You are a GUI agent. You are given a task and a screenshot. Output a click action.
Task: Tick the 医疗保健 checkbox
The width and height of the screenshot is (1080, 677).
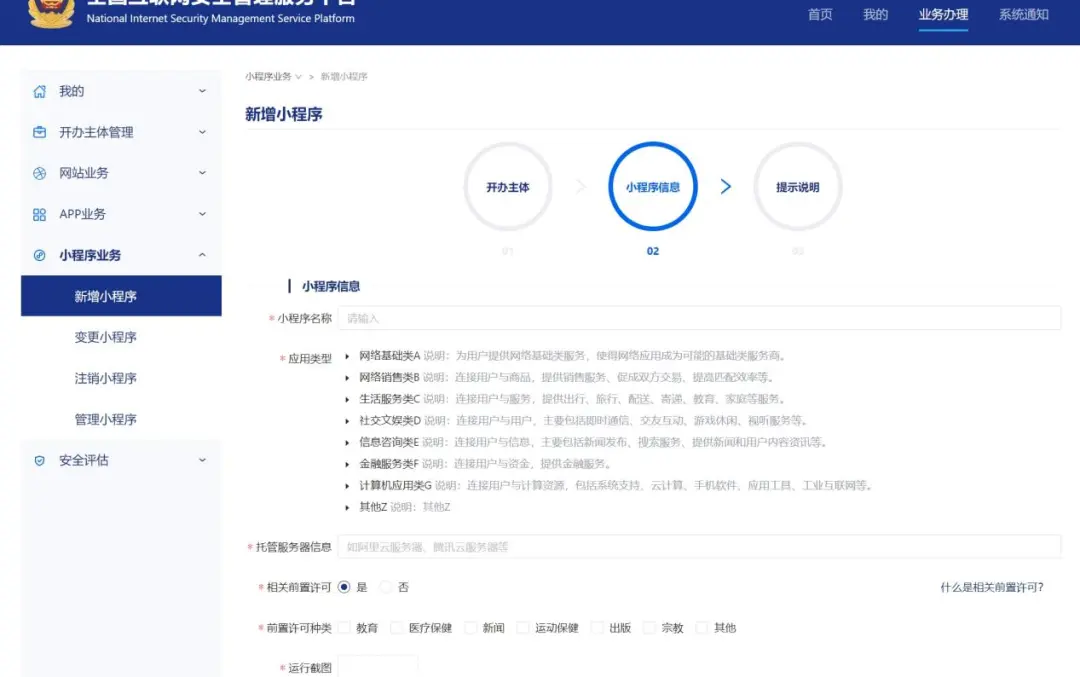(x=397, y=628)
